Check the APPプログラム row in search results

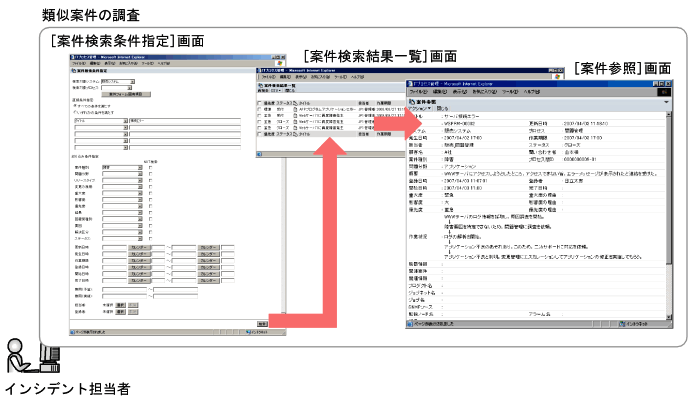[260, 109]
